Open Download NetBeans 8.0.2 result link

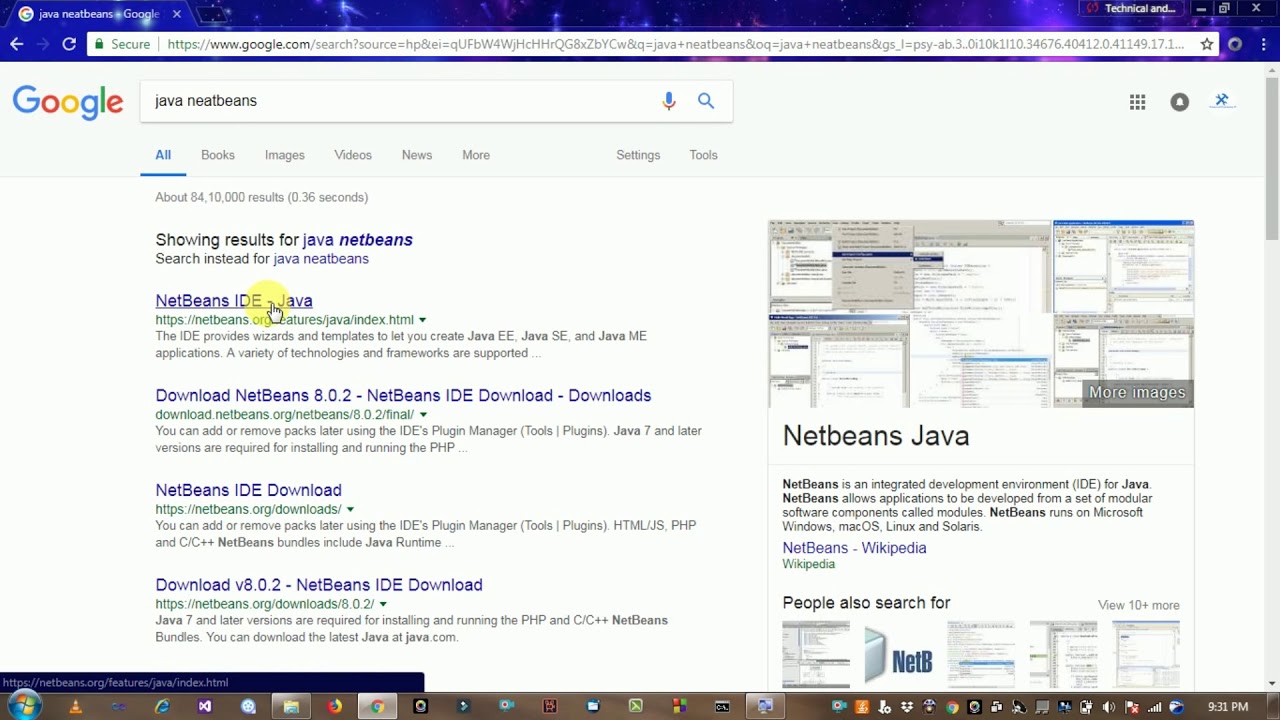[403, 396]
